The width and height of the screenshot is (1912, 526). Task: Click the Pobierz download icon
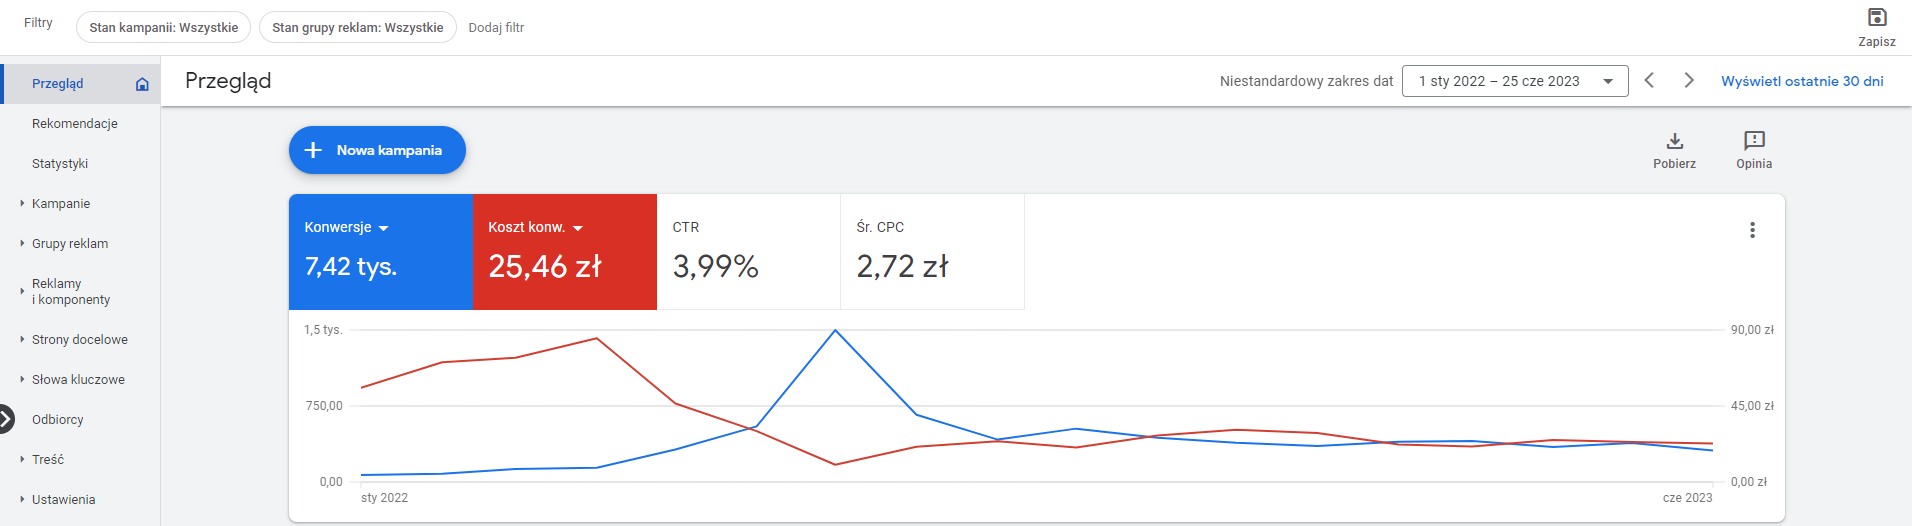pyautogui.click(x=1675, y=141)
